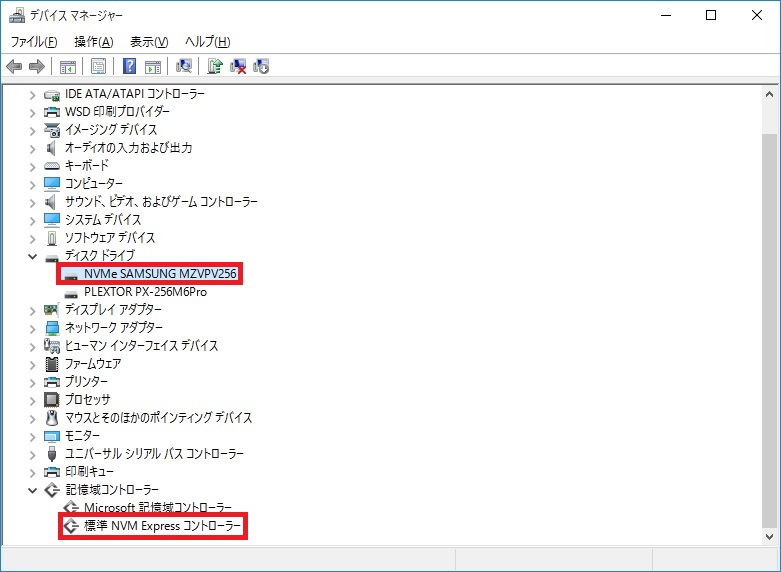Select the ディスク ドライブ label
Image resolution: width=781 pixels, height=572 pixels.
point(100,256)
